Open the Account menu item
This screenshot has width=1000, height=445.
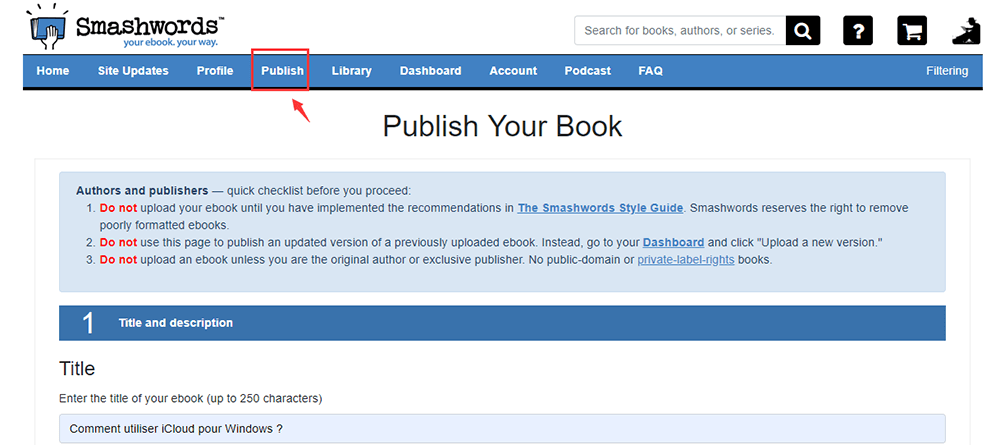513,71
